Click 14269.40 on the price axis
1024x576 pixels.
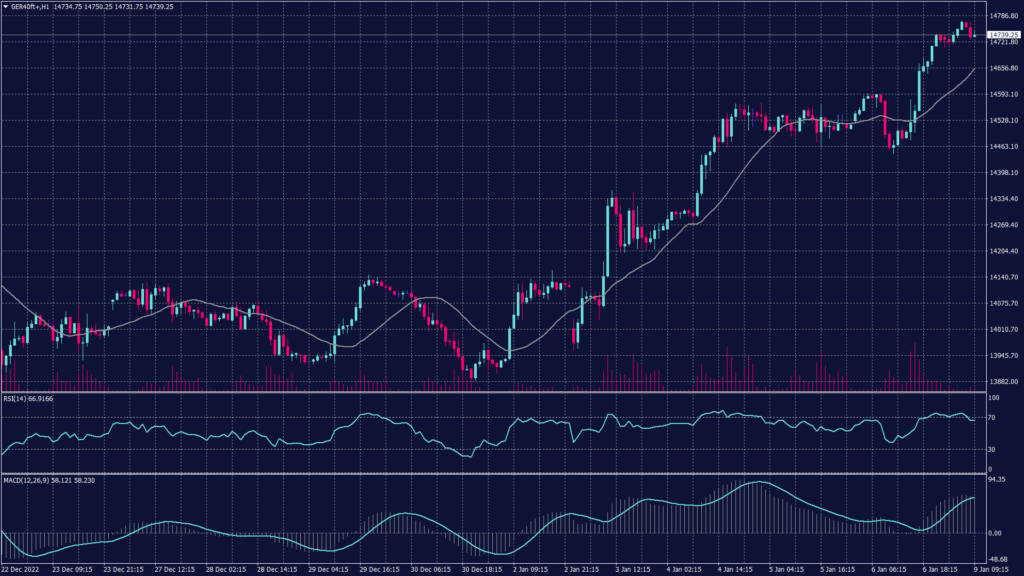tap(1000, 225)
